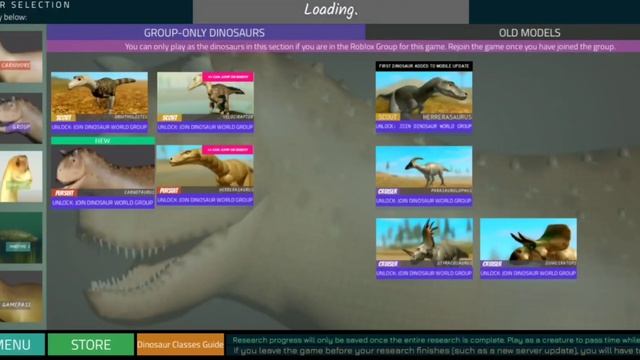Click Unlock button under gold horned ceratopsian
640x360 pixels.
point(529,273)
